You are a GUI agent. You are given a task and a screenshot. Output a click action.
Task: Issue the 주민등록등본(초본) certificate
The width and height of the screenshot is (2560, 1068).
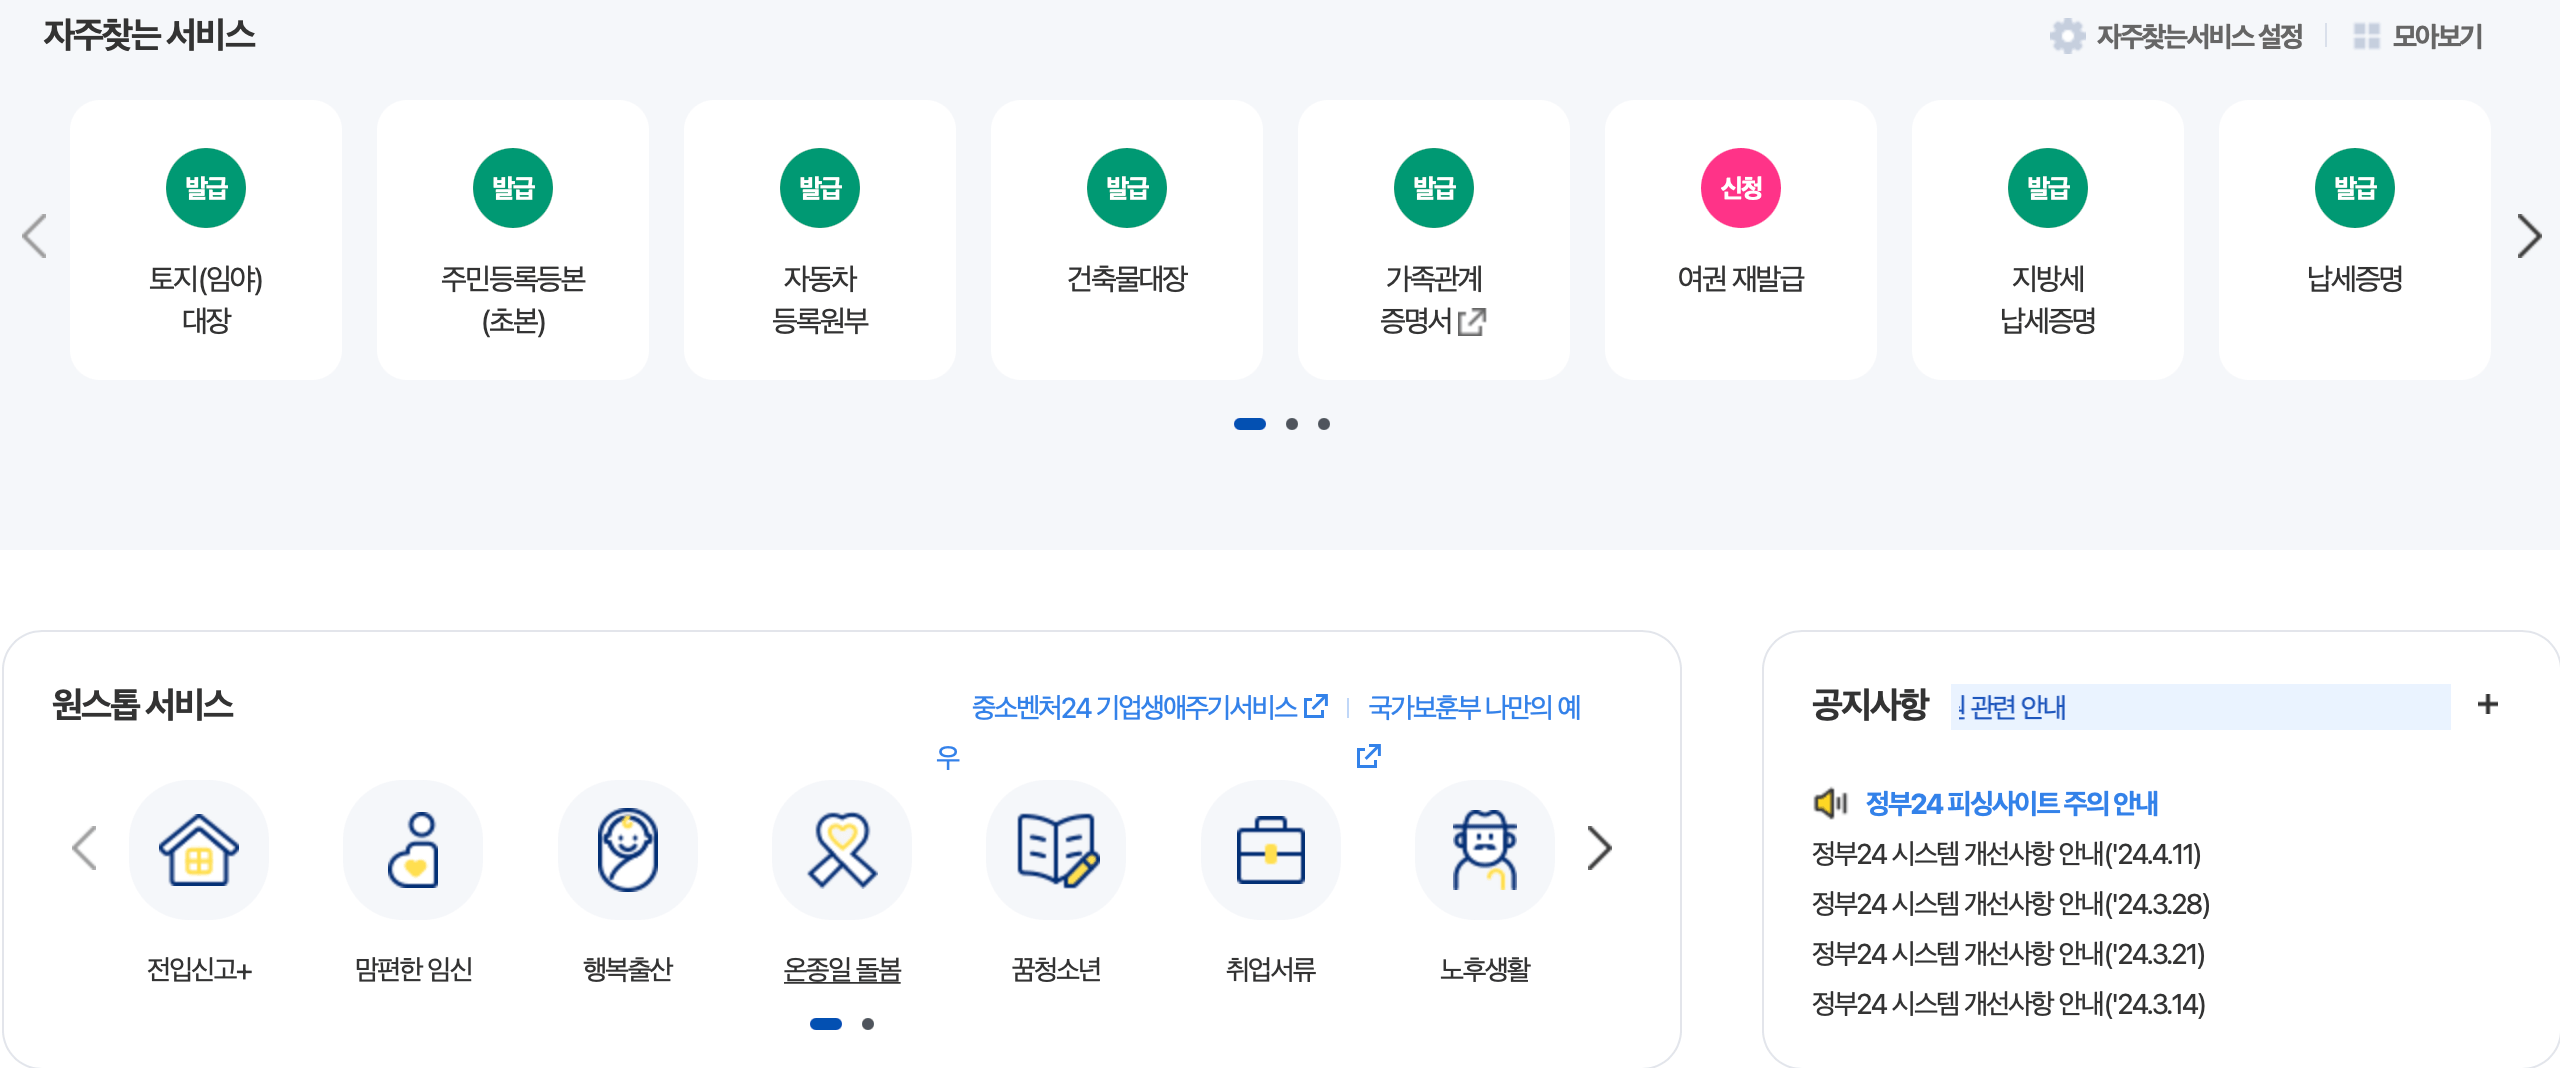coord(513,240)
